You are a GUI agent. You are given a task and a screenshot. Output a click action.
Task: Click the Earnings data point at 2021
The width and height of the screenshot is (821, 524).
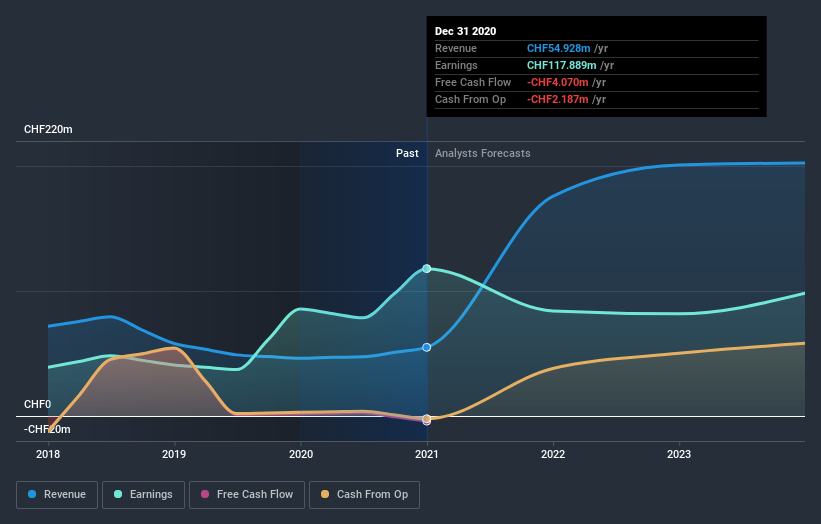tap(427, 269)
